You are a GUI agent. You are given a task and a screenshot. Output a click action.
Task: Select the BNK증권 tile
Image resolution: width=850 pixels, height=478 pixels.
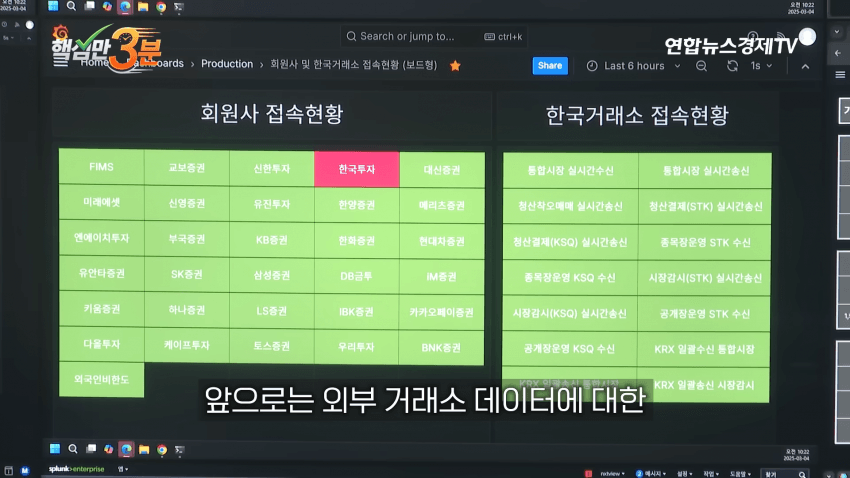pos(441,347)
